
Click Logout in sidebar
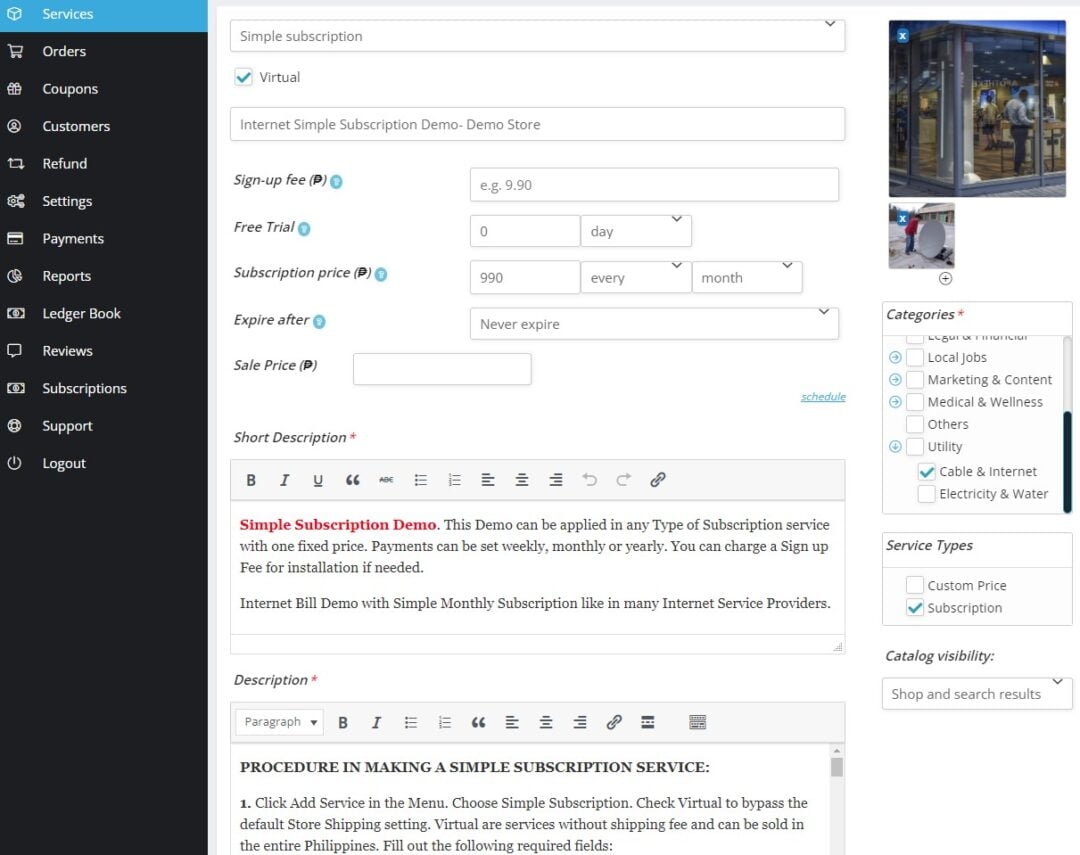[x=103, y=464]
